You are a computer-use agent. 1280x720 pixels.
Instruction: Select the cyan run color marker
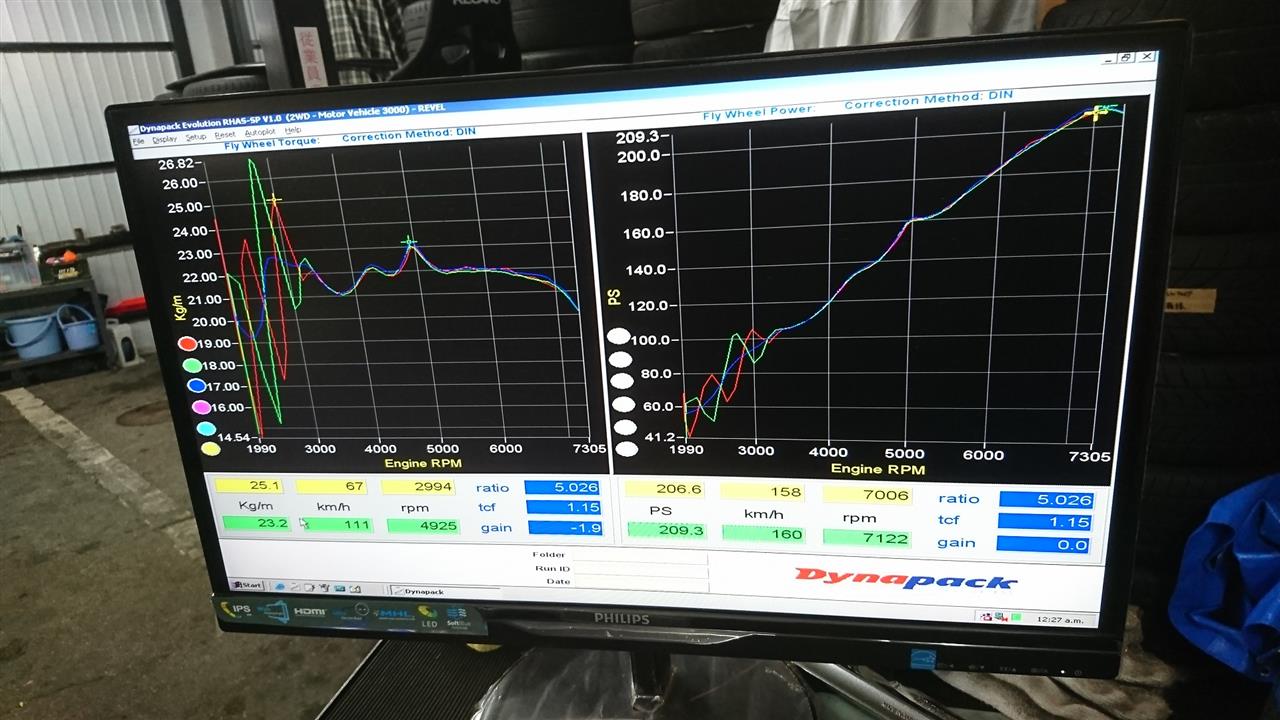206,428
